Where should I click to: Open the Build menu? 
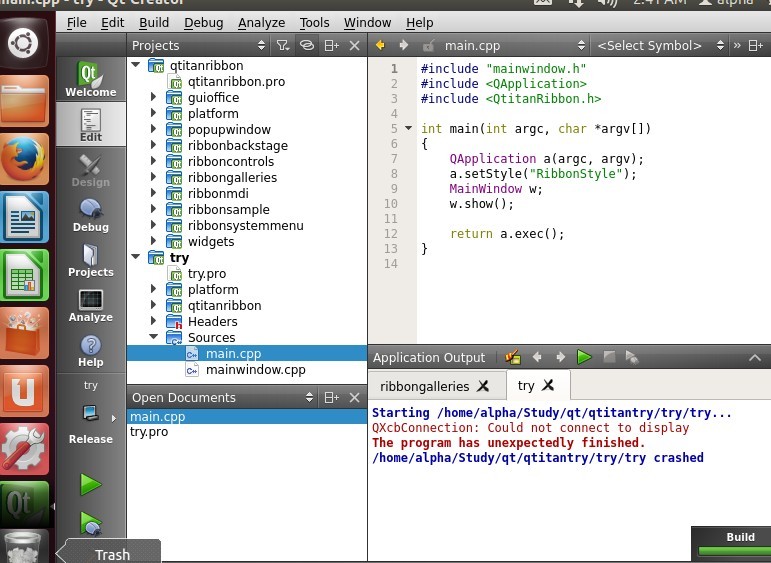coord(154,22)
